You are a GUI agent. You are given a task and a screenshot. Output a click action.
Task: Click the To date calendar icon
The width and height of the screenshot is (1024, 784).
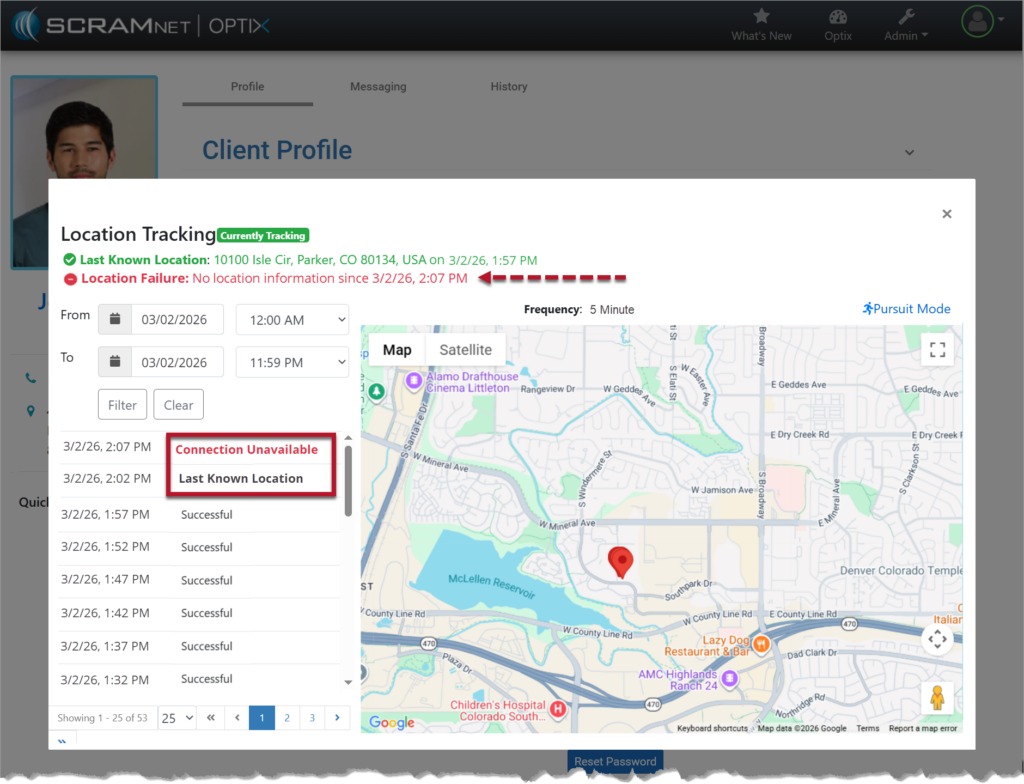tap(115, 362)
